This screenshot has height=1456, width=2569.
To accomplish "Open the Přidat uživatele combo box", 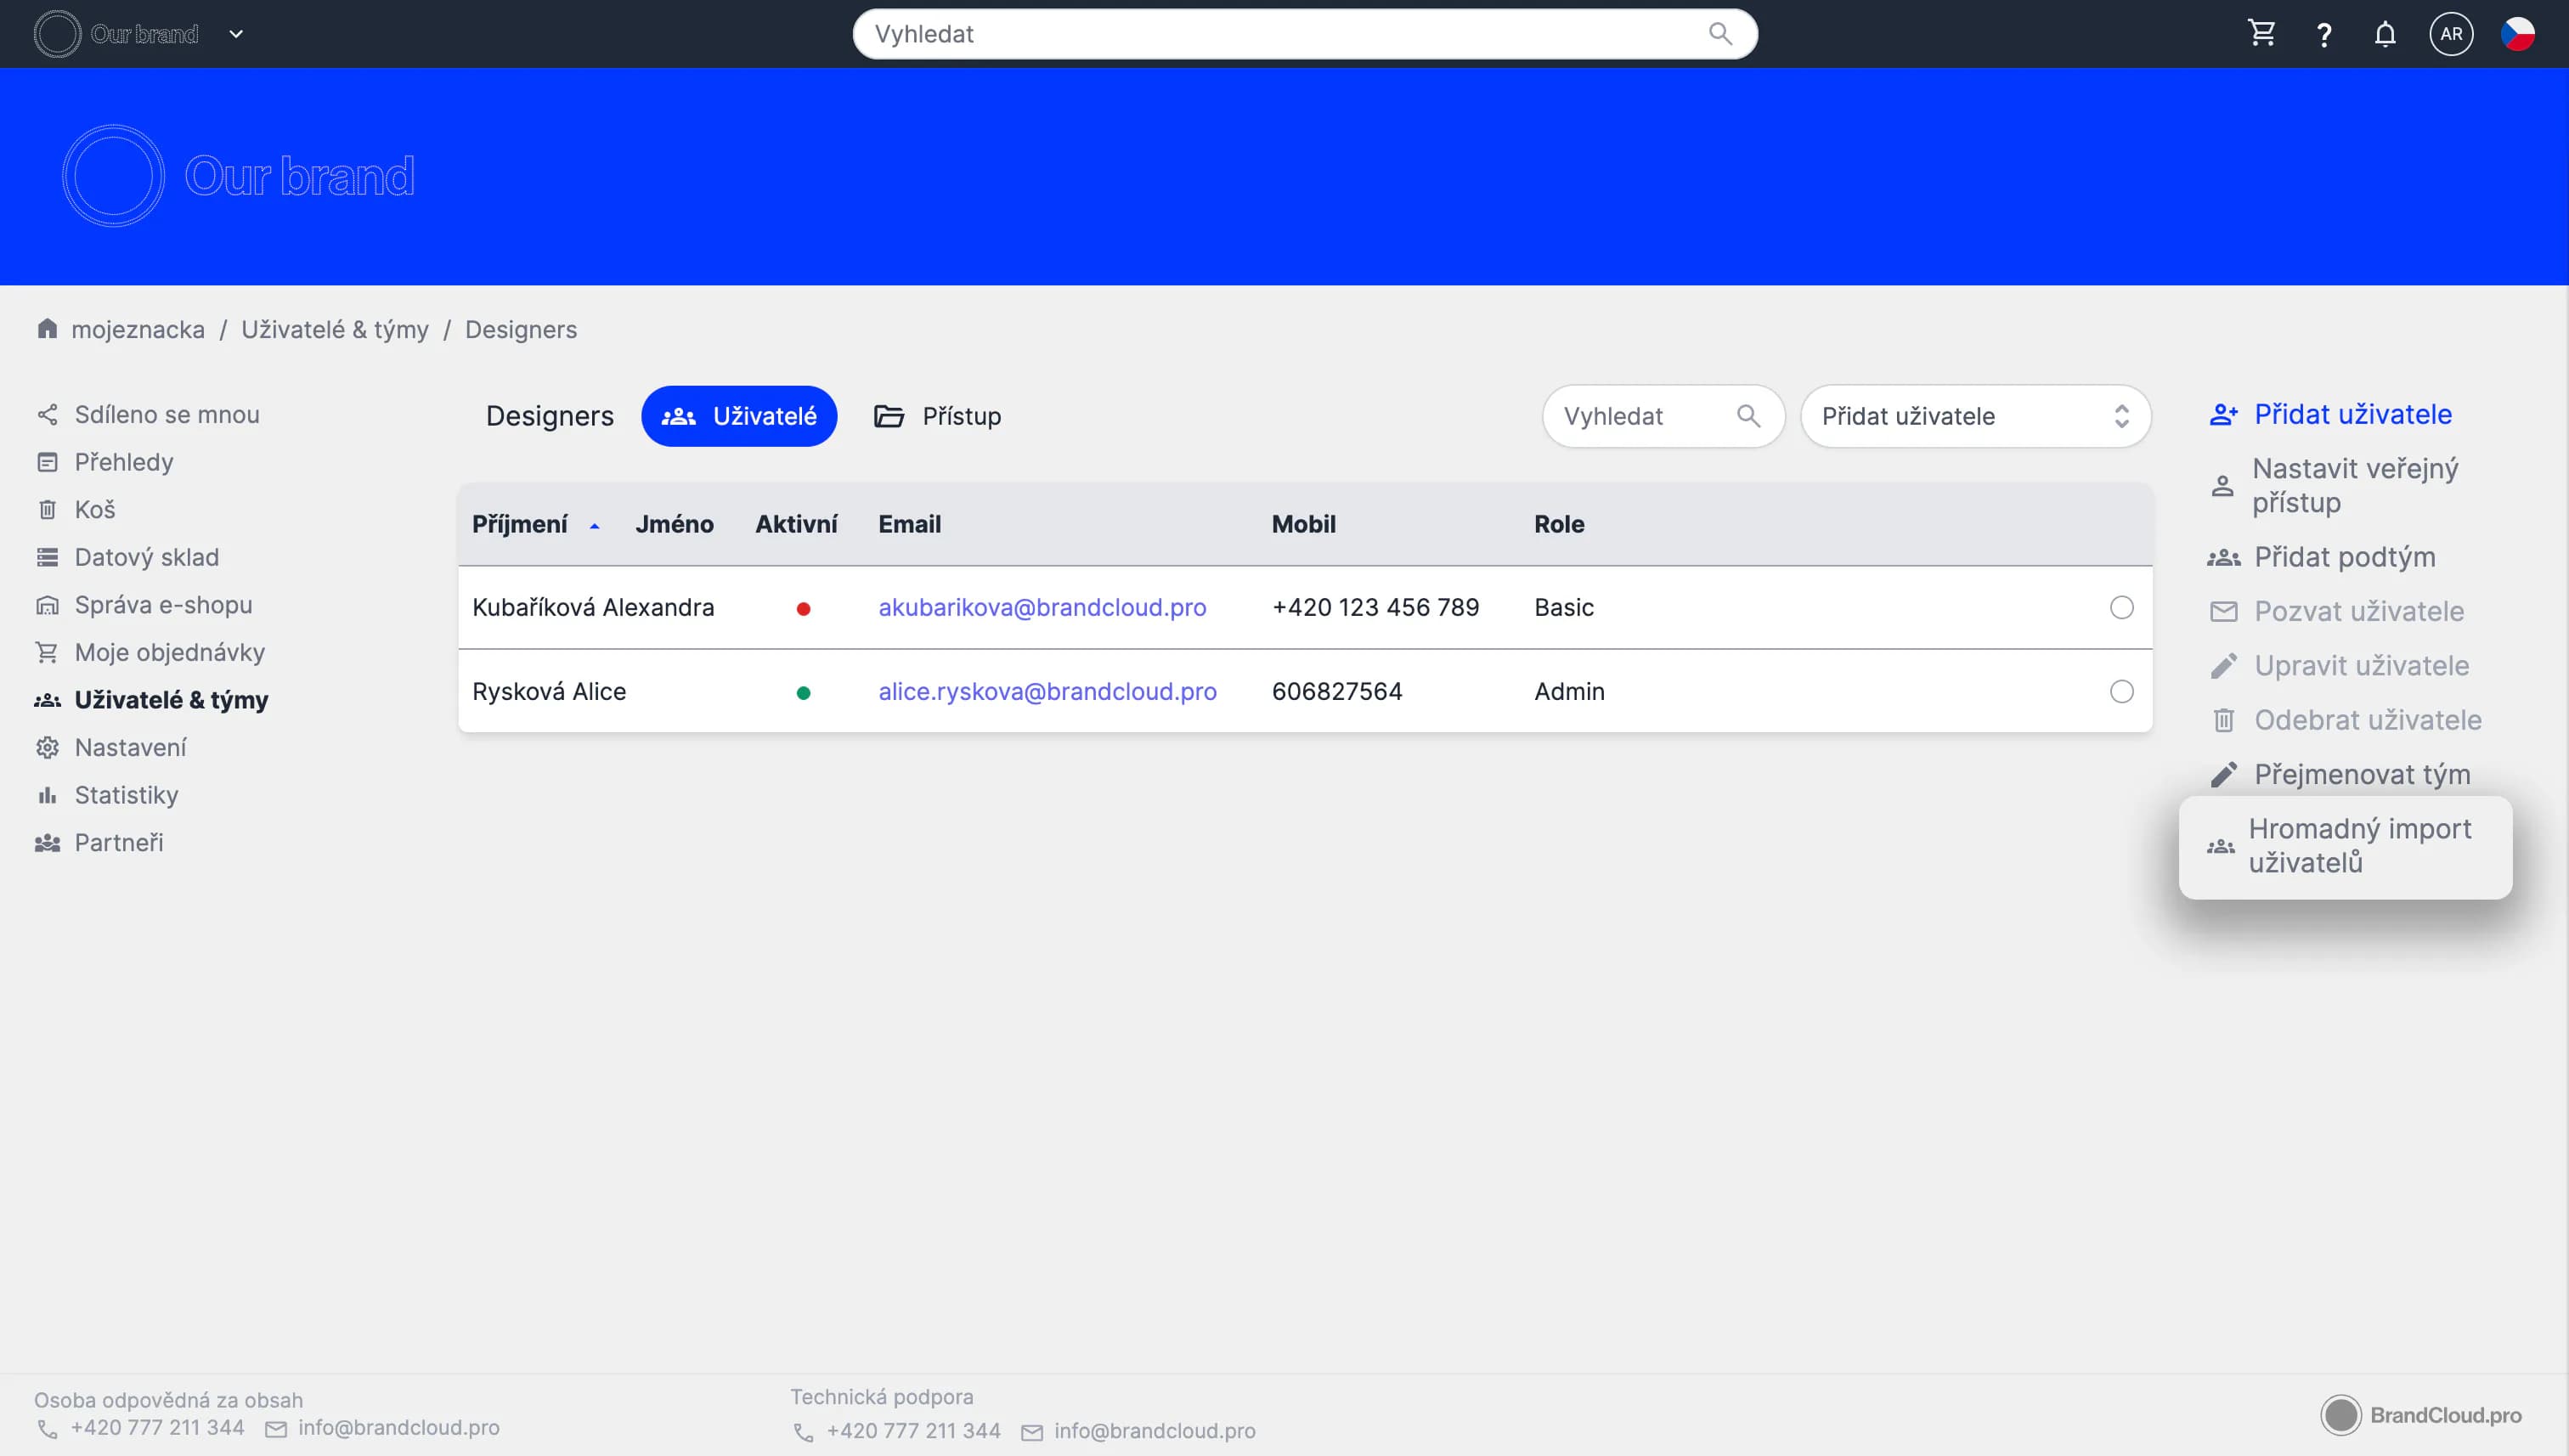I will tap(1974, 416).
